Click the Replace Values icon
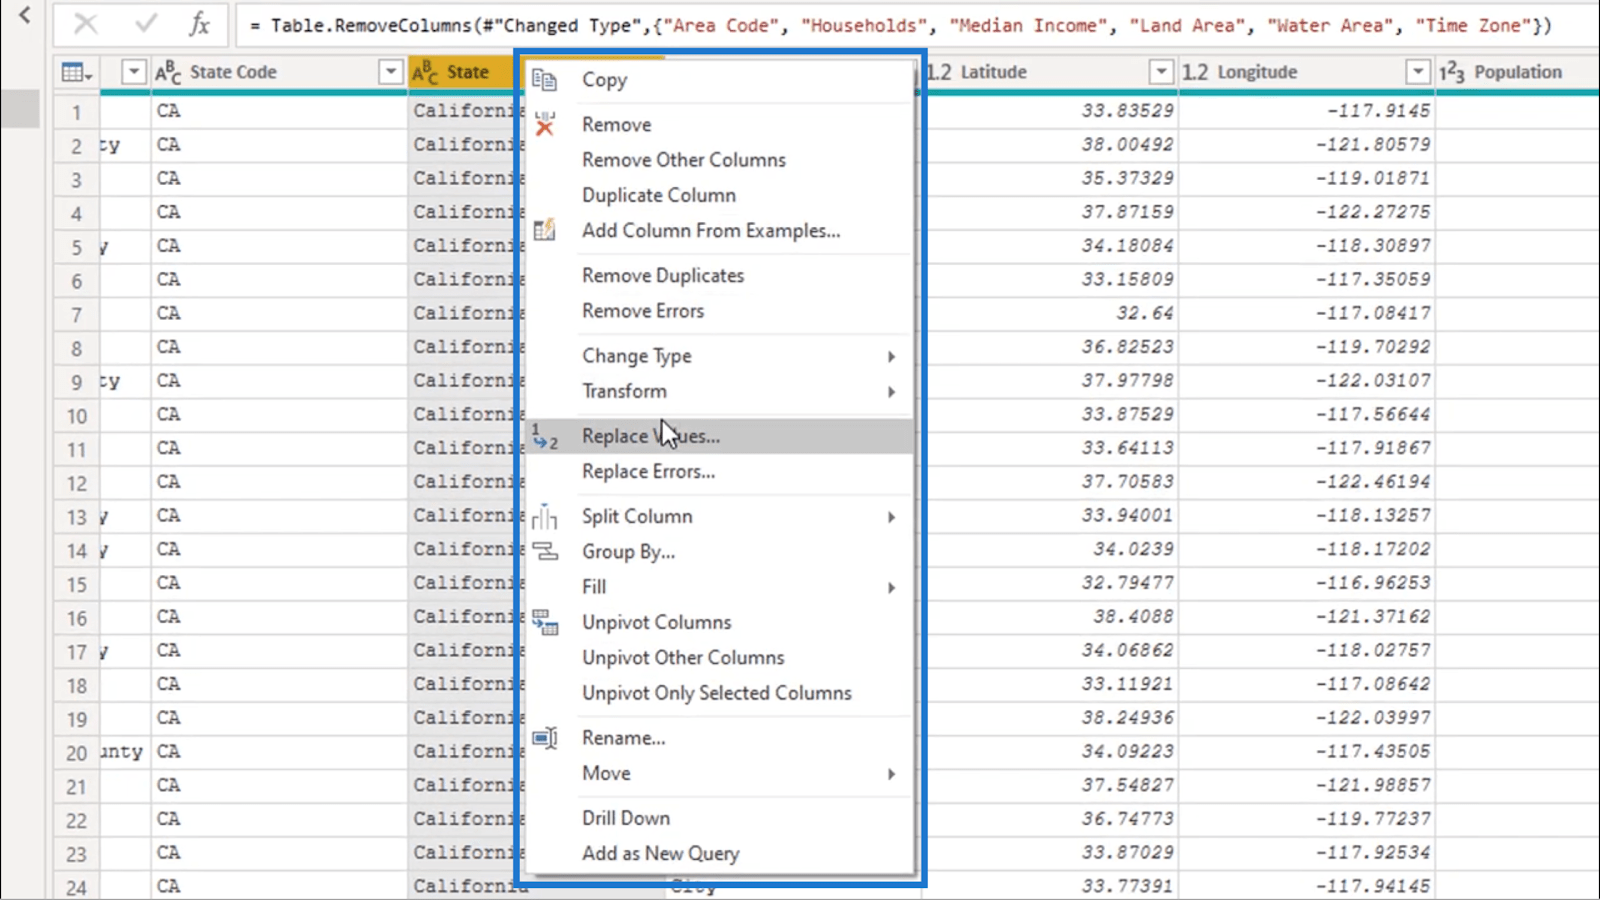 pos(545,436)
